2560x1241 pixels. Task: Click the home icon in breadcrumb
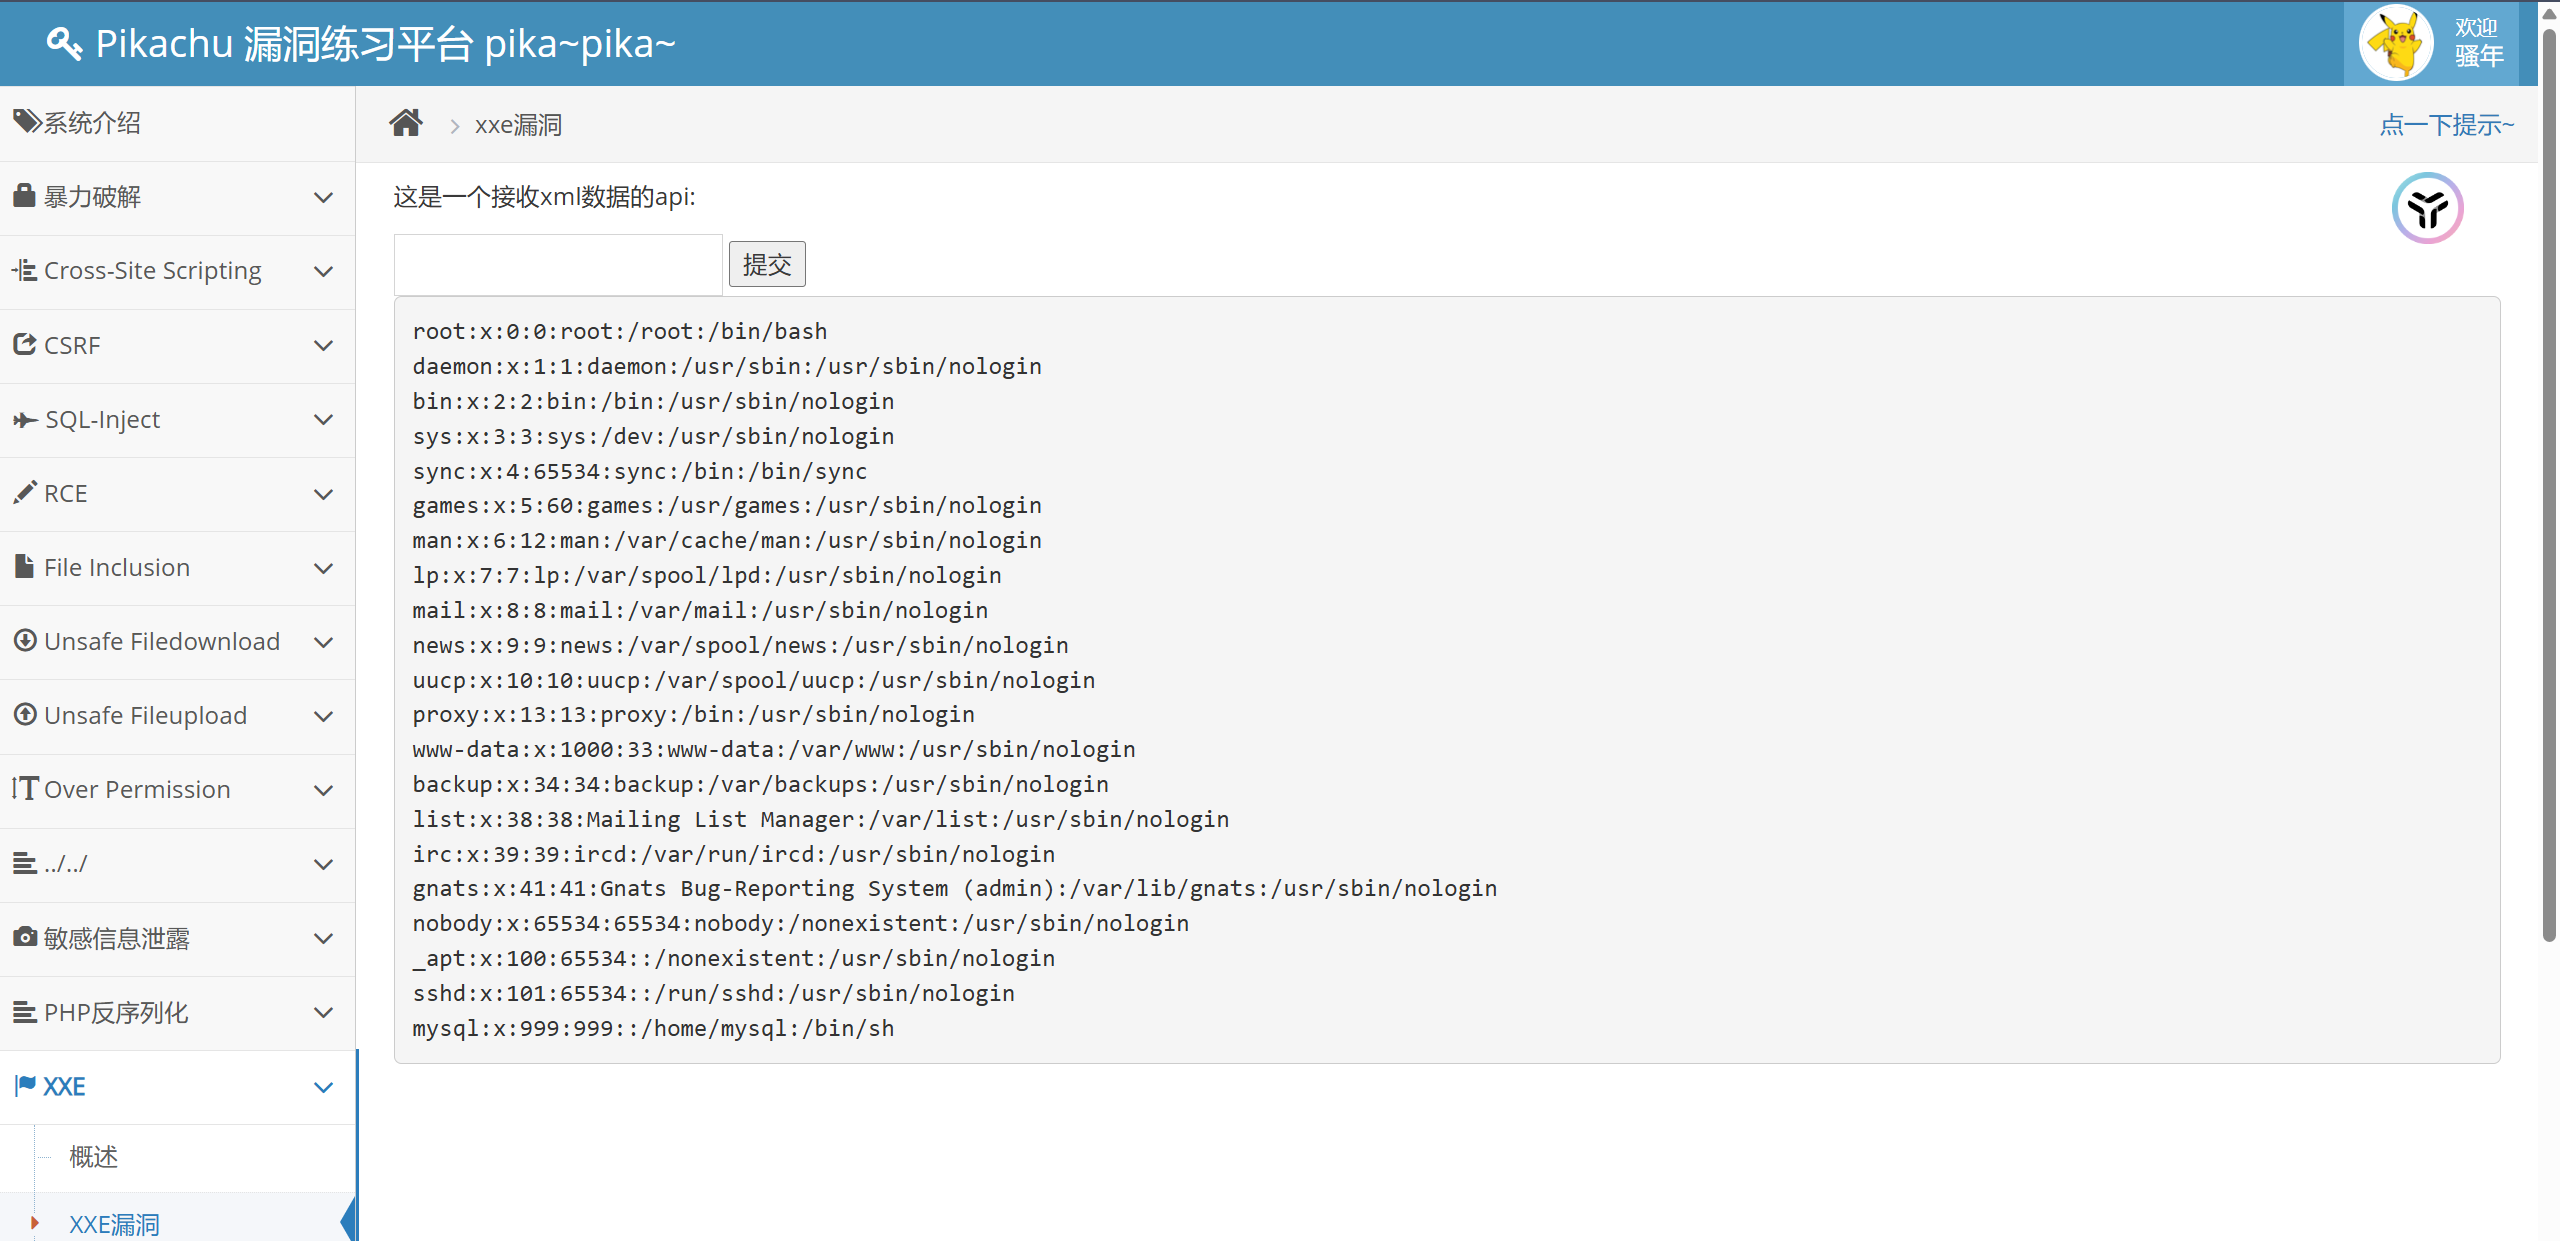[x=405, y=123]
